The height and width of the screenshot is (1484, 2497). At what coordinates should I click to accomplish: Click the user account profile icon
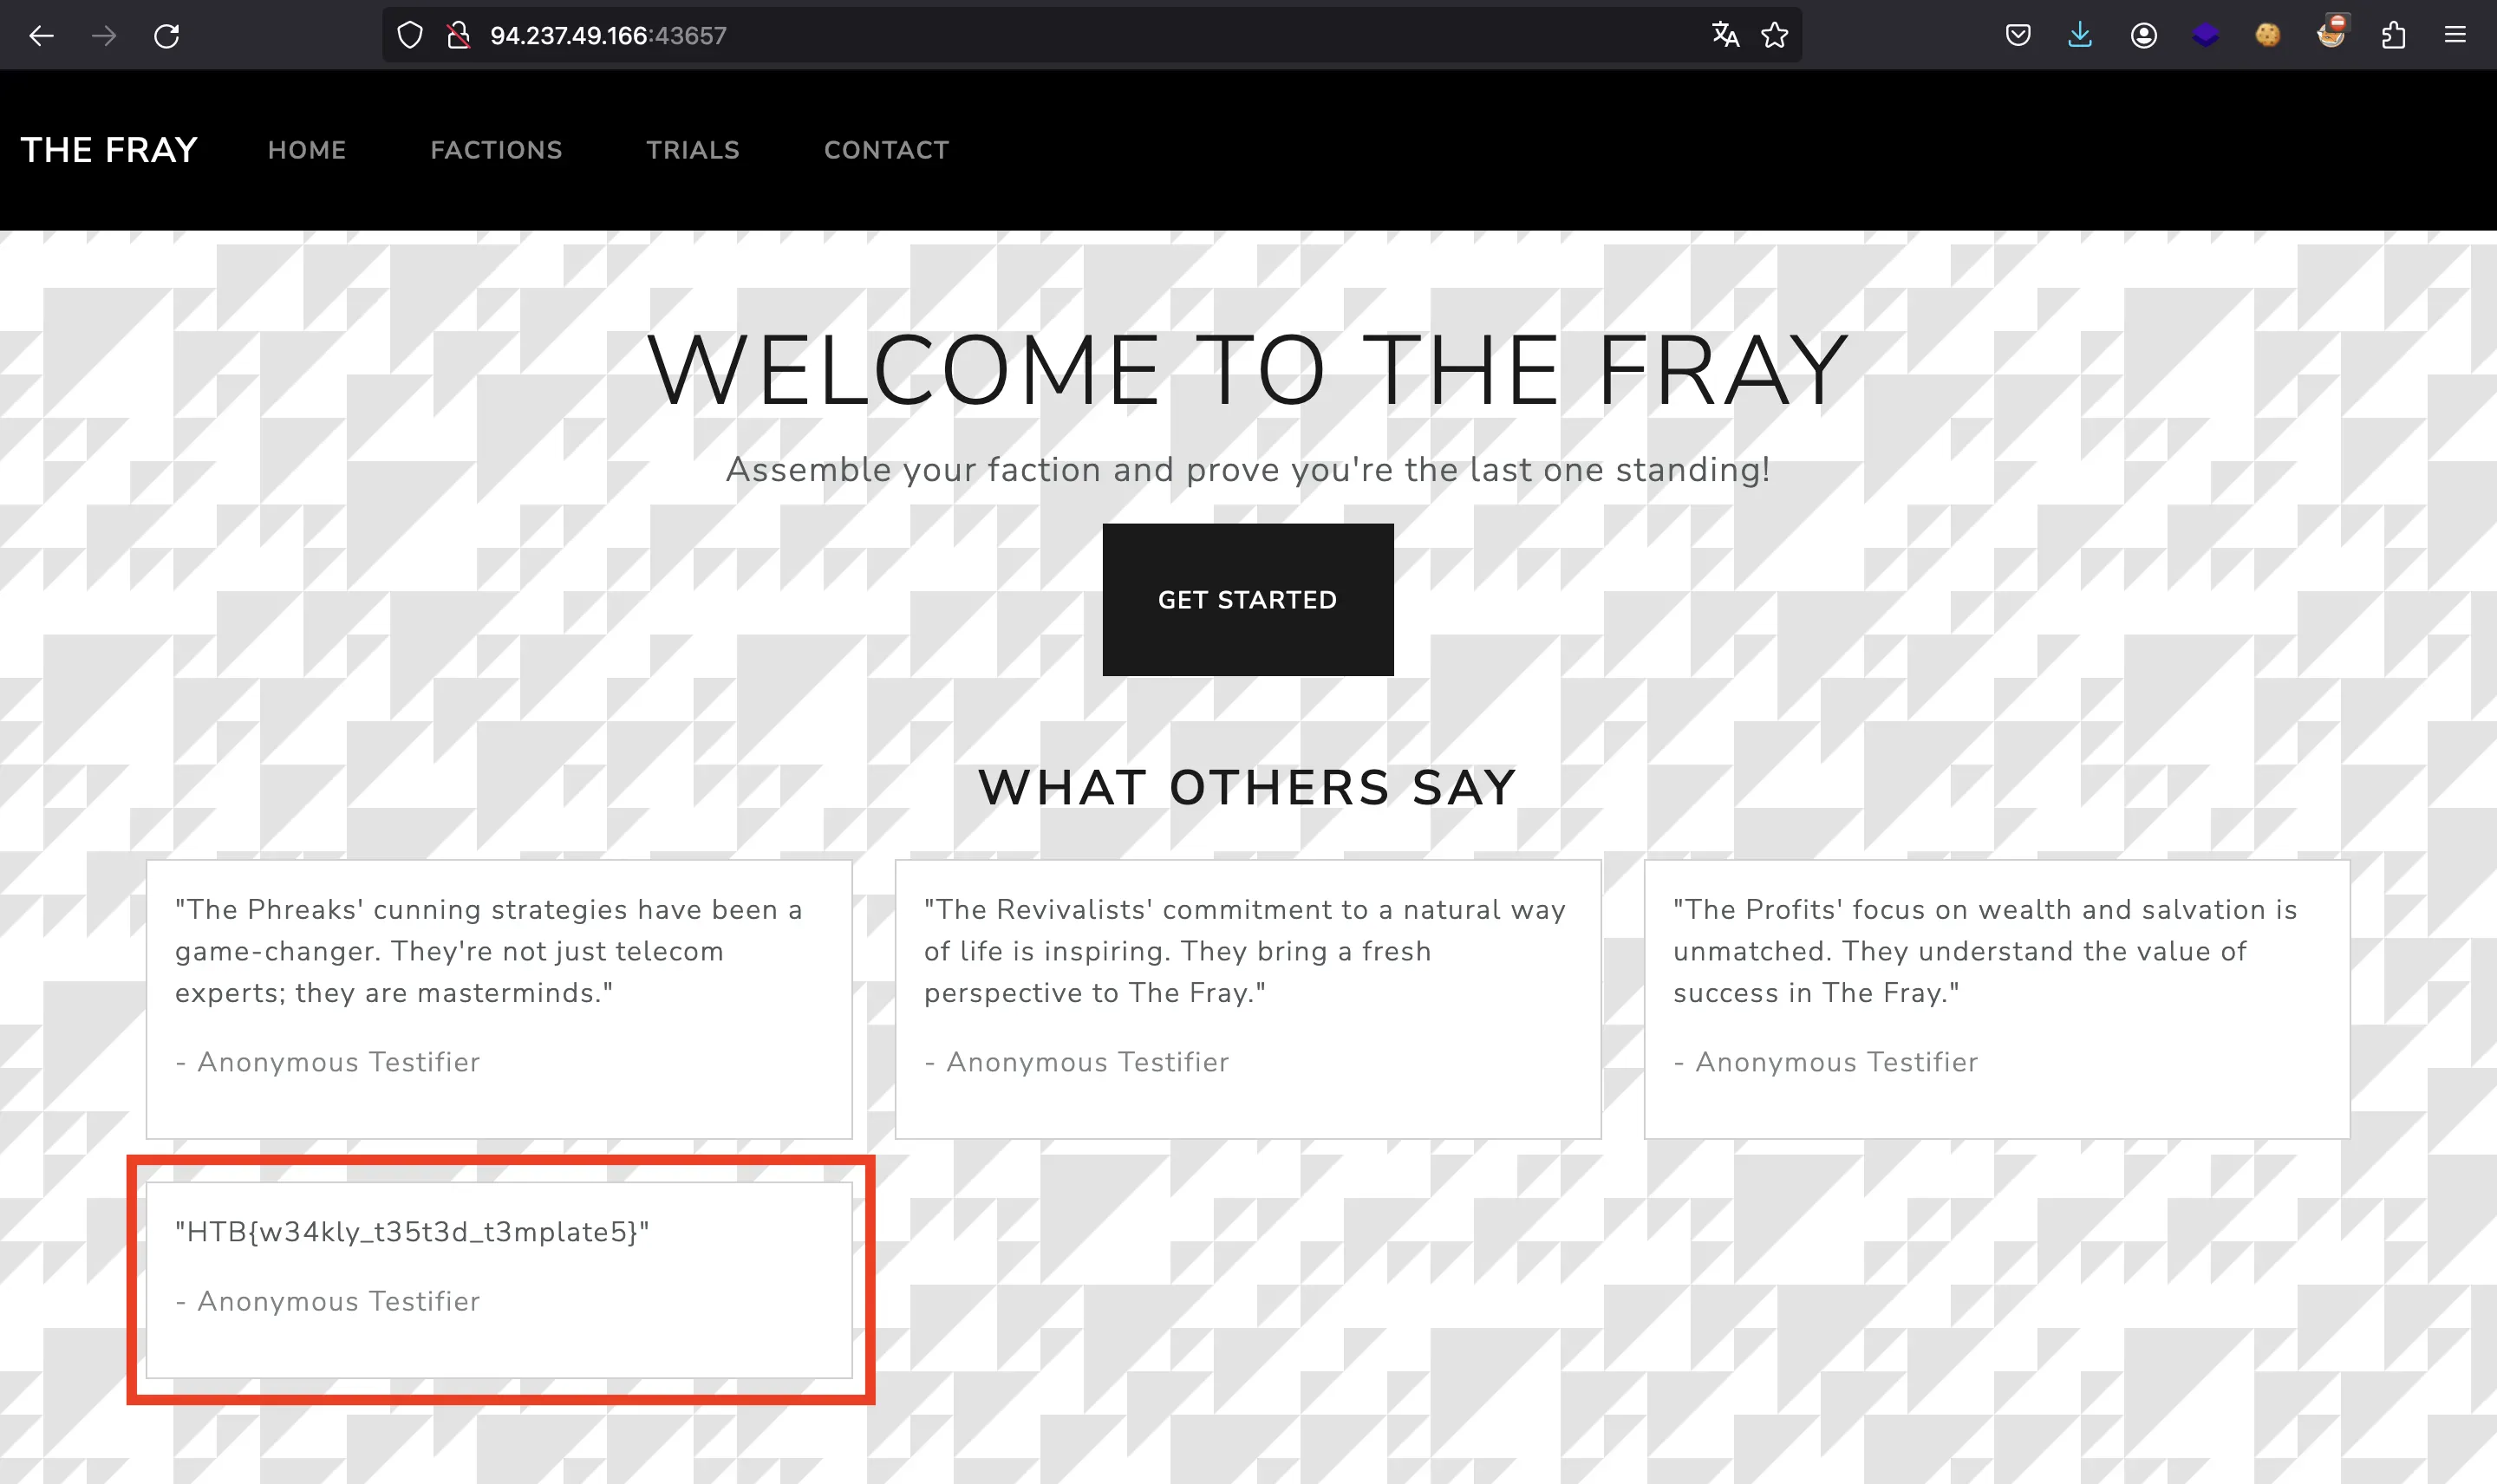click(x=2143, y=36)
